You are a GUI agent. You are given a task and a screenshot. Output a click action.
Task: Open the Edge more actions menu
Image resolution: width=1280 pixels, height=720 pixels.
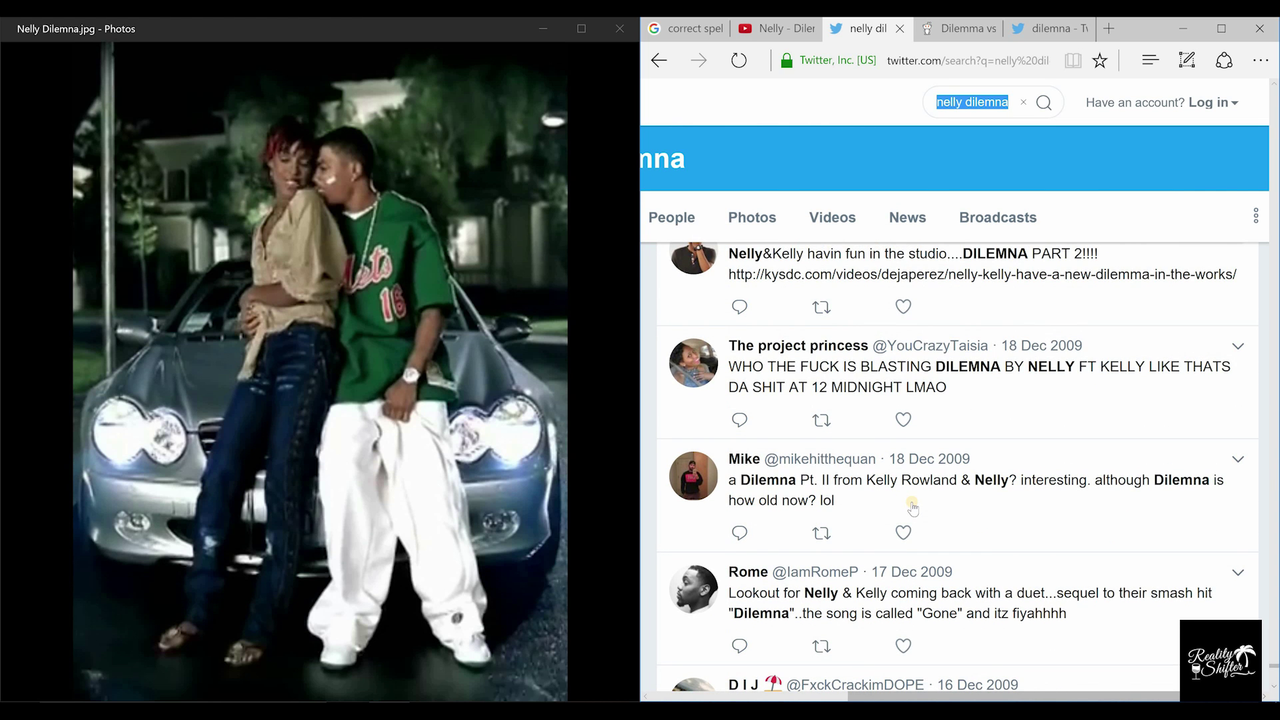click(x=1260, y=61)
